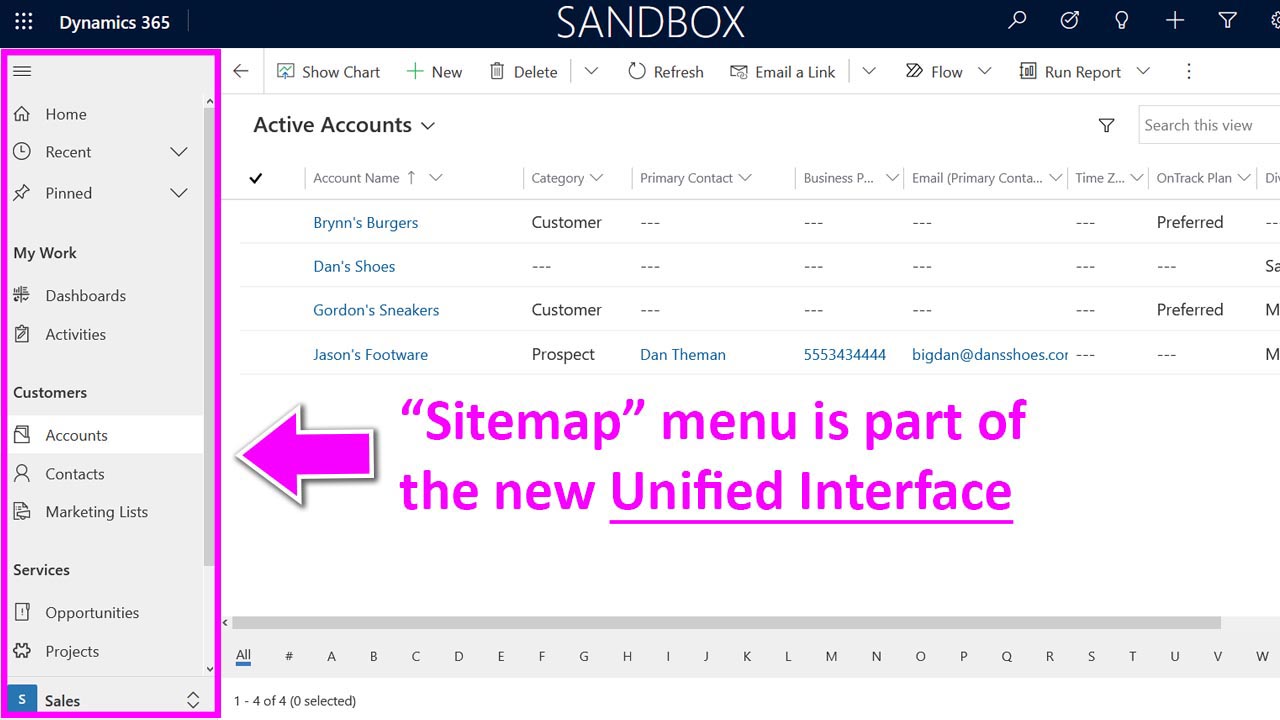Open Delete split-button dropdown arrow
The height and width of the screenshot is (720, 1280).
(x=591, y=71)
